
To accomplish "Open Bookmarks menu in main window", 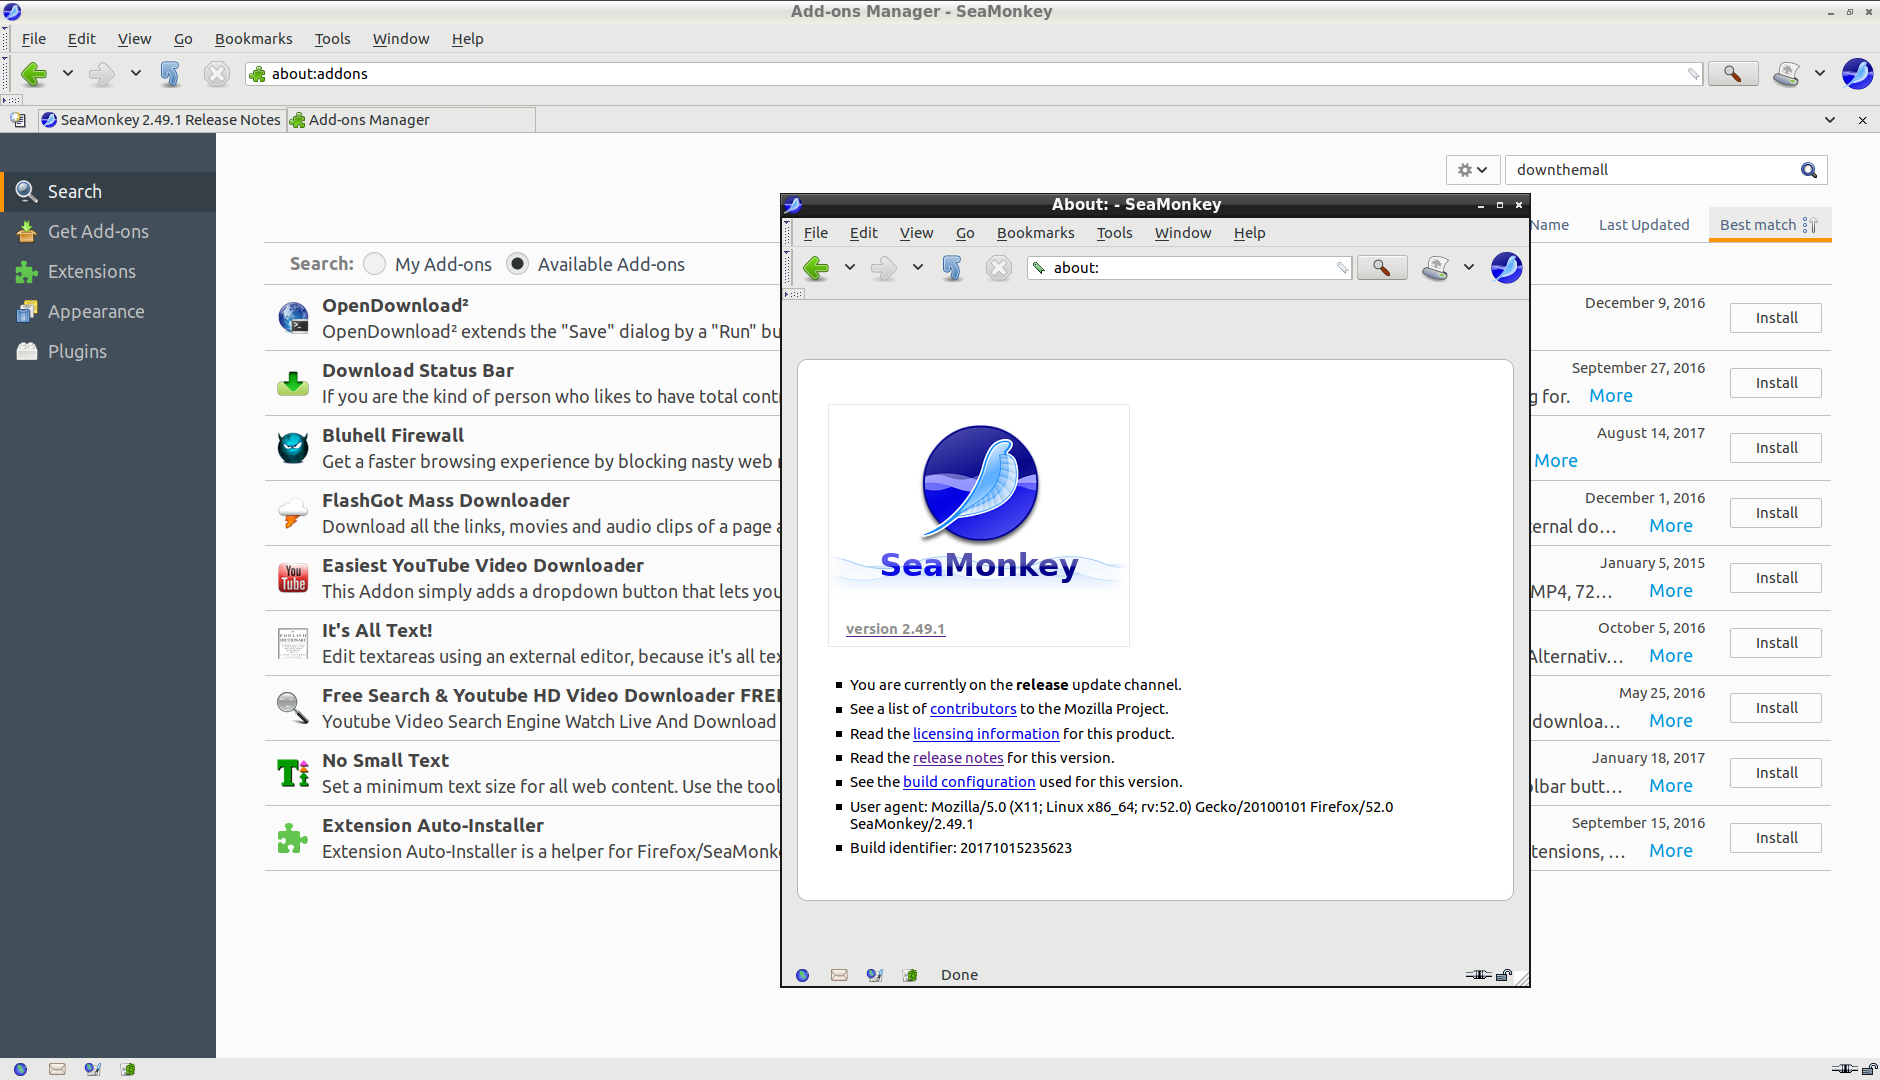I will (253, 39).
